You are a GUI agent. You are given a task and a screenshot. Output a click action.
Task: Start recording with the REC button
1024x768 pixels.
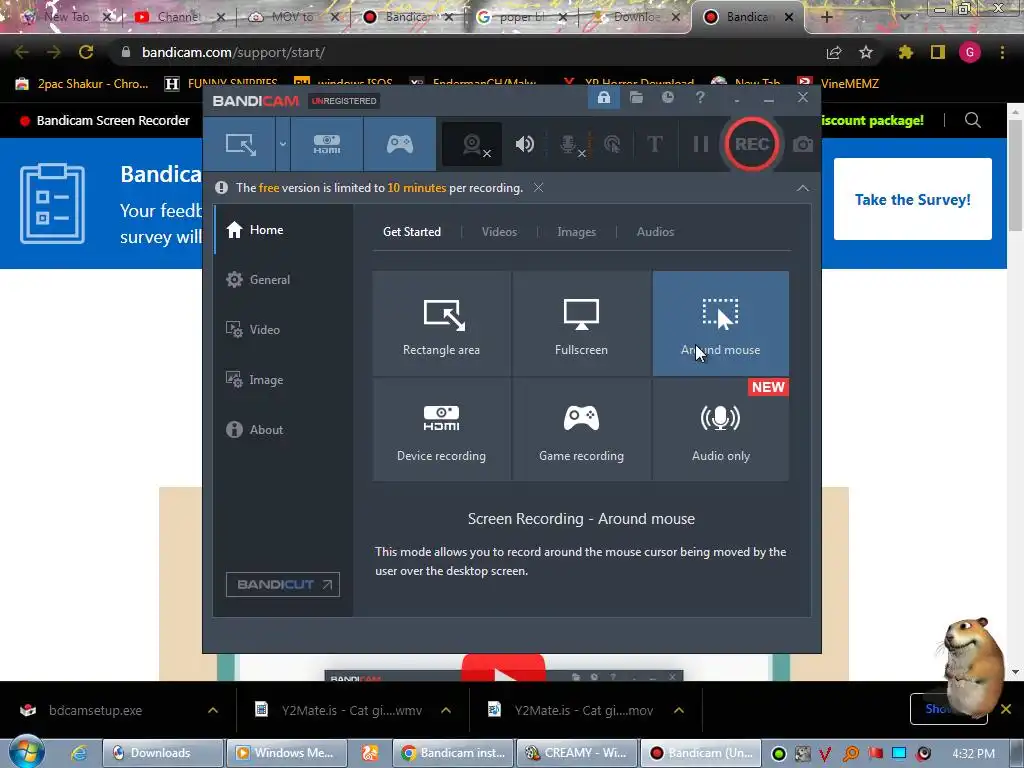[x=751, y=144]
